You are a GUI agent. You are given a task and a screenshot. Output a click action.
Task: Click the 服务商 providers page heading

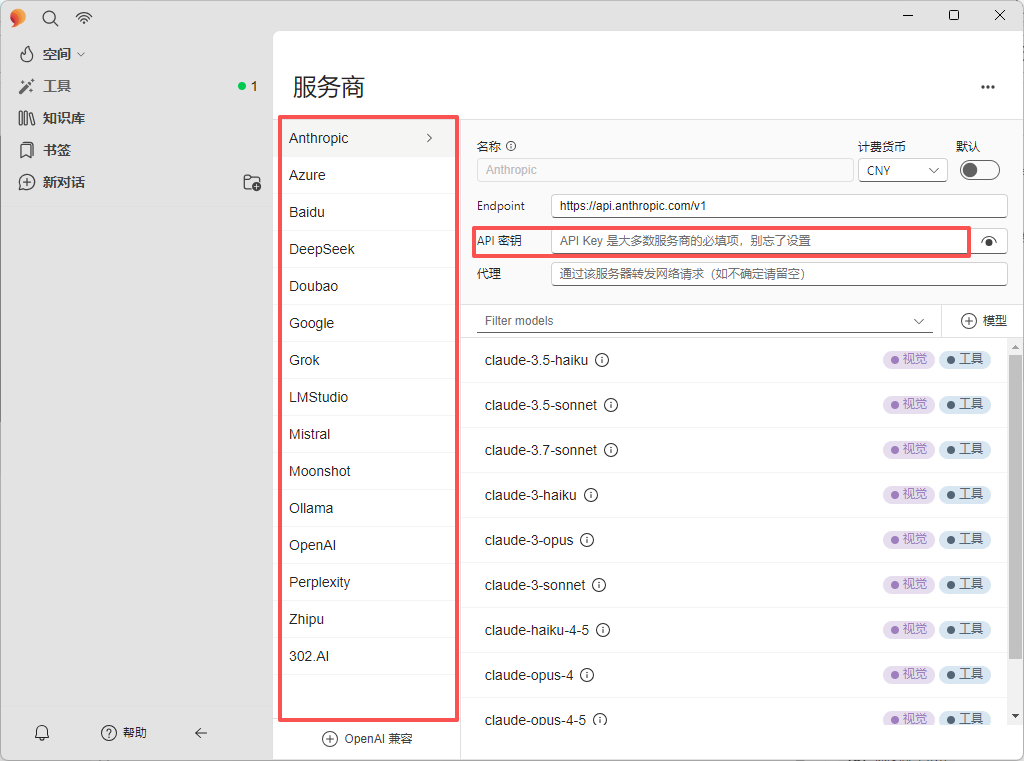click(328, 87)
